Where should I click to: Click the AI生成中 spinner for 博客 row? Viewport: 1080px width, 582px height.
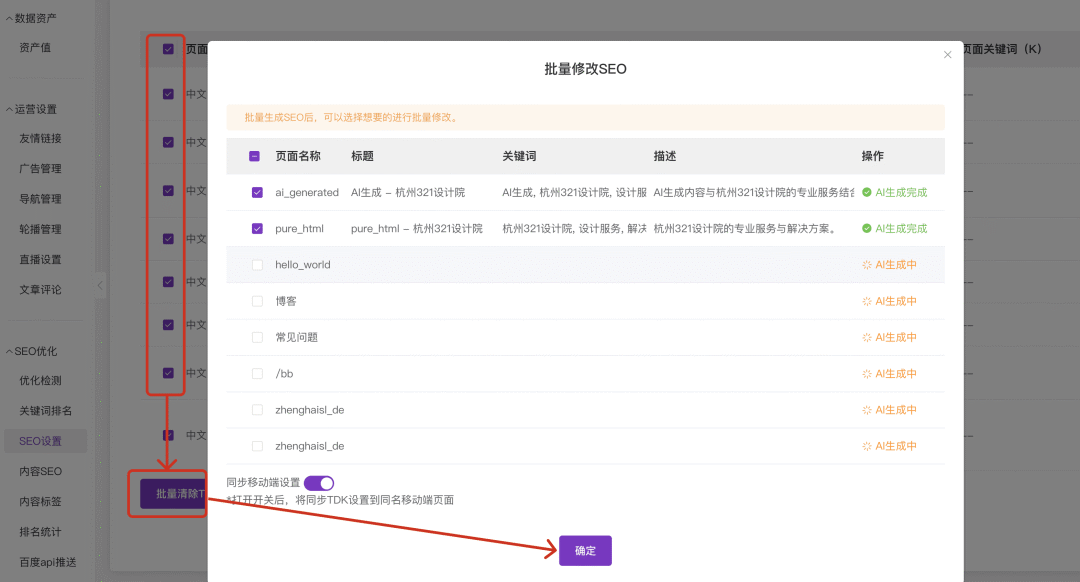866,301
